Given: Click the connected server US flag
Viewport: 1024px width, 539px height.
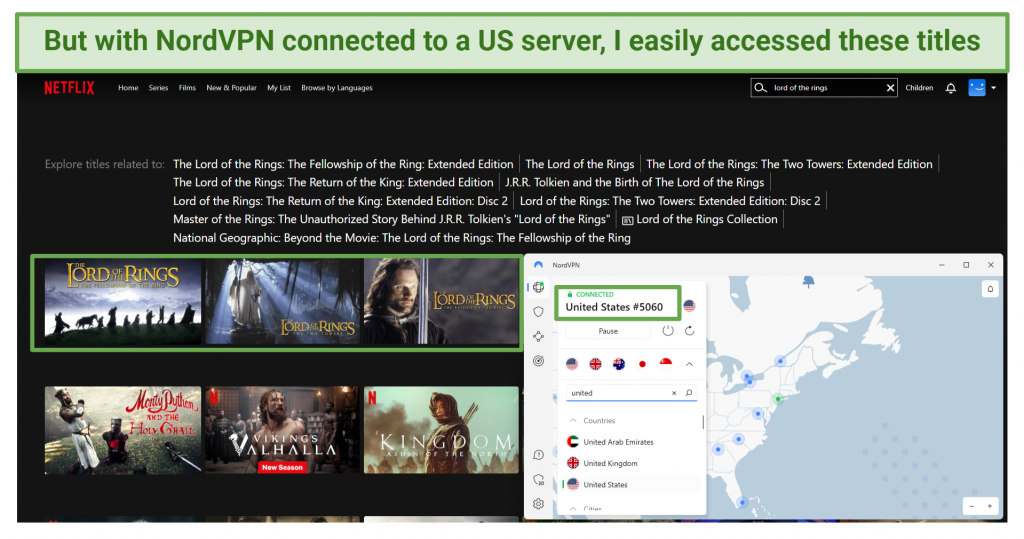Looking at the screenshot, I should pyautogui.click(x=690, y=306).
